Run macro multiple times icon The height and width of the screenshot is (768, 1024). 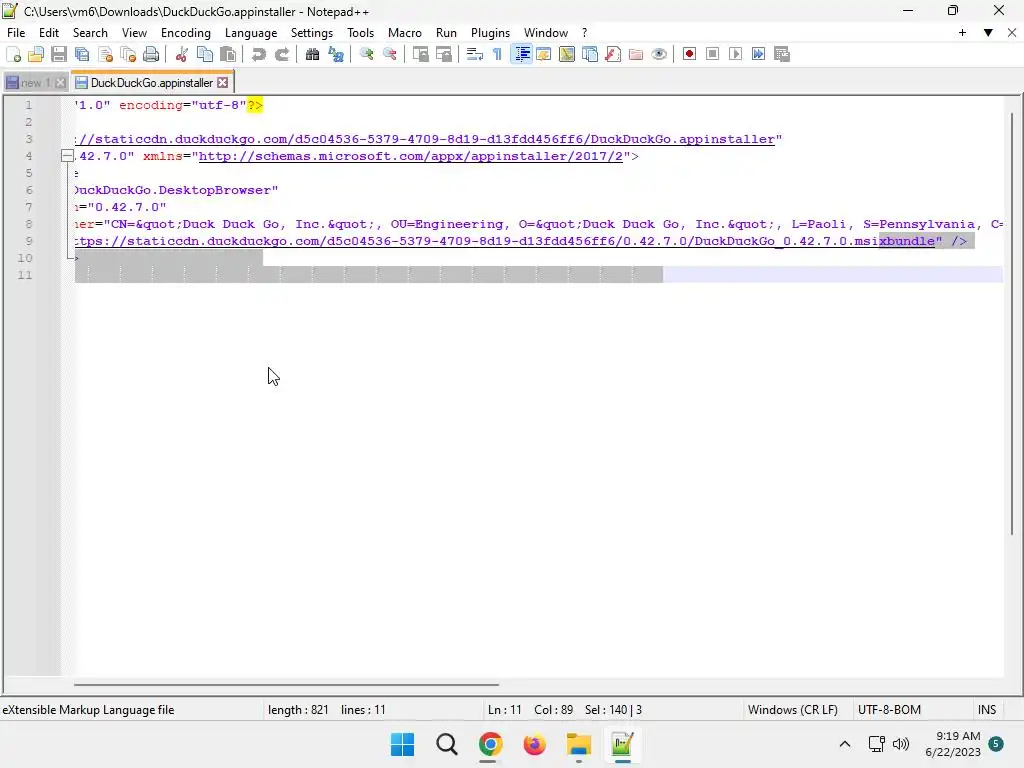point(758,54)
